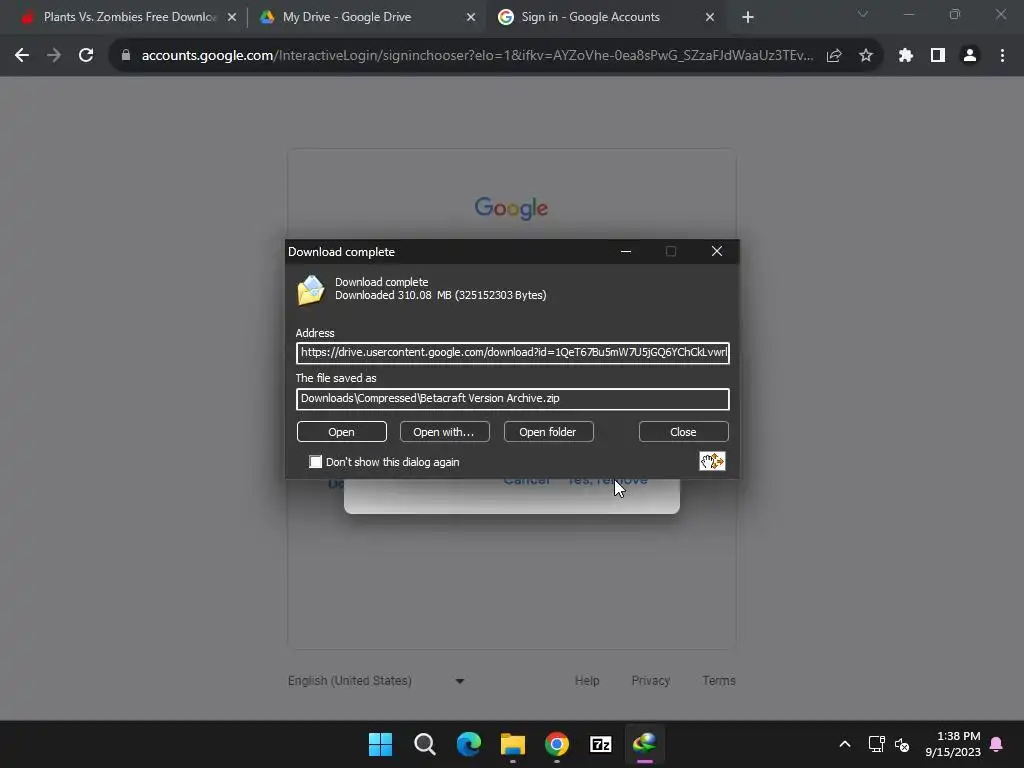Close the Sign in - Google Accounts tab
Screen dimensions: 1024x768
(x=710, y=18)
